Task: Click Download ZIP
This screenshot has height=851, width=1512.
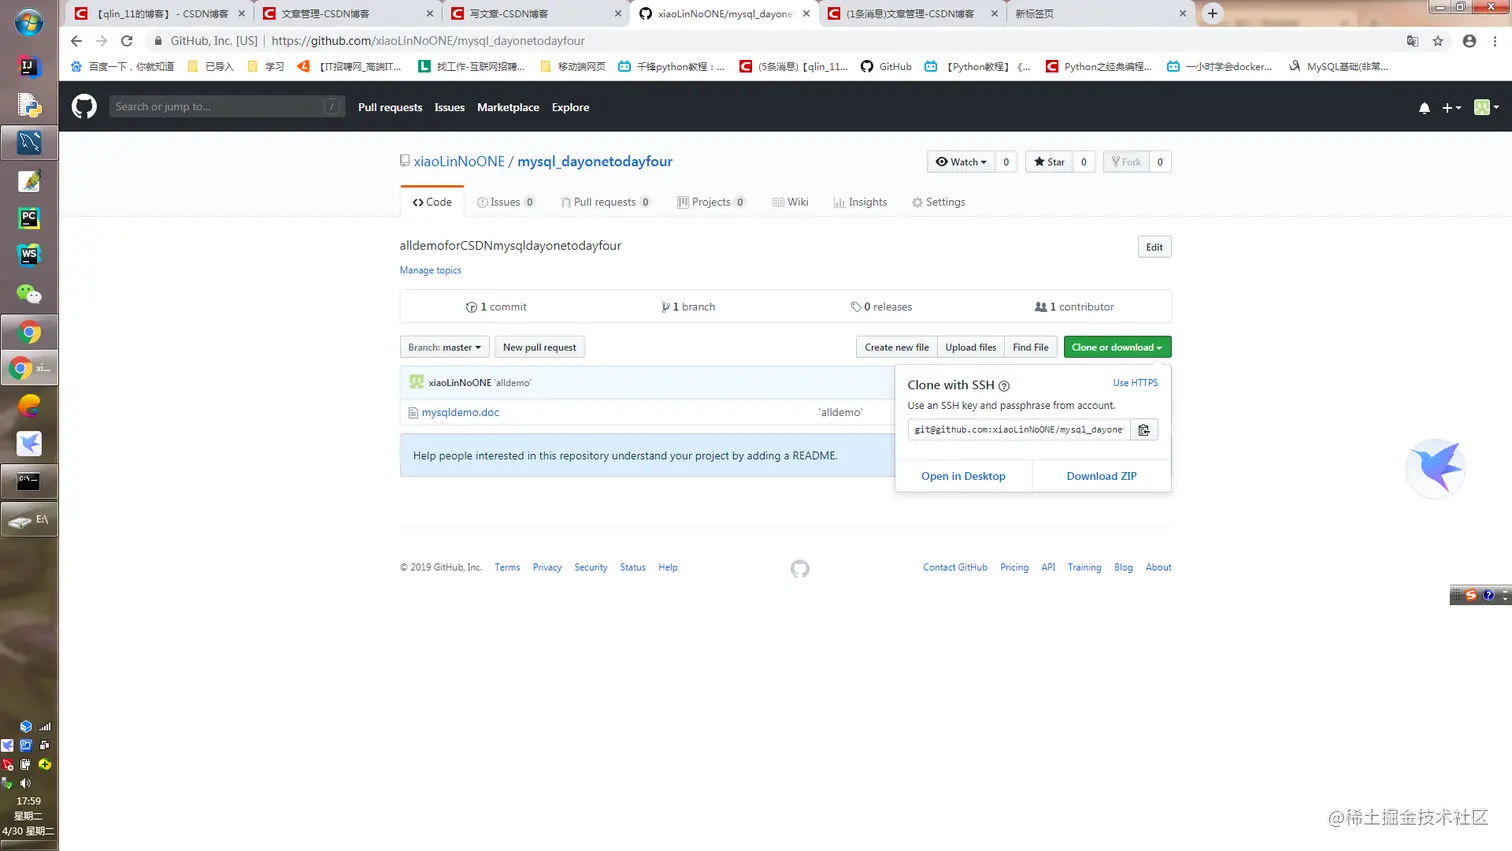Action: coord(1101,476)
